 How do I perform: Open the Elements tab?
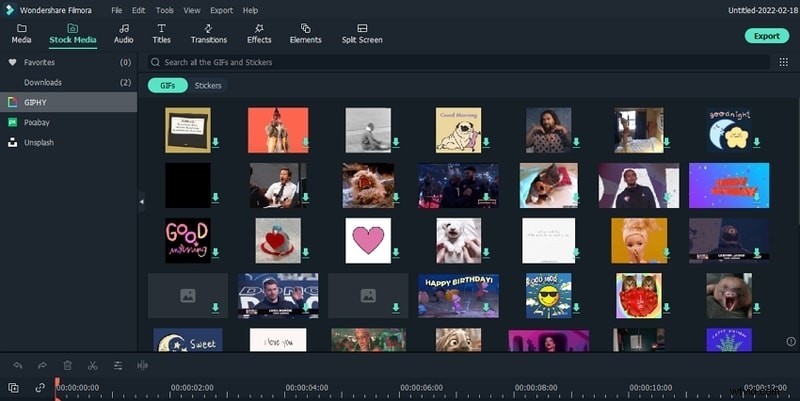[x=306, y=34]
